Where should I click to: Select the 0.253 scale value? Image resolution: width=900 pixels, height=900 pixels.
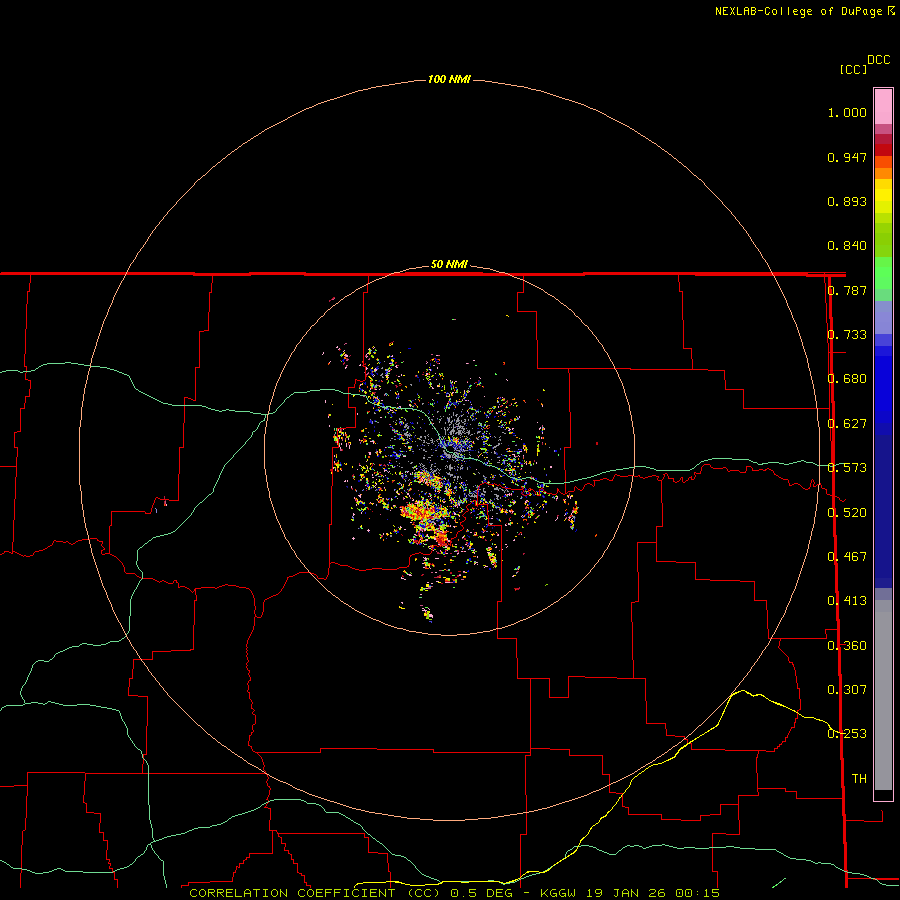tap(847, 734)
